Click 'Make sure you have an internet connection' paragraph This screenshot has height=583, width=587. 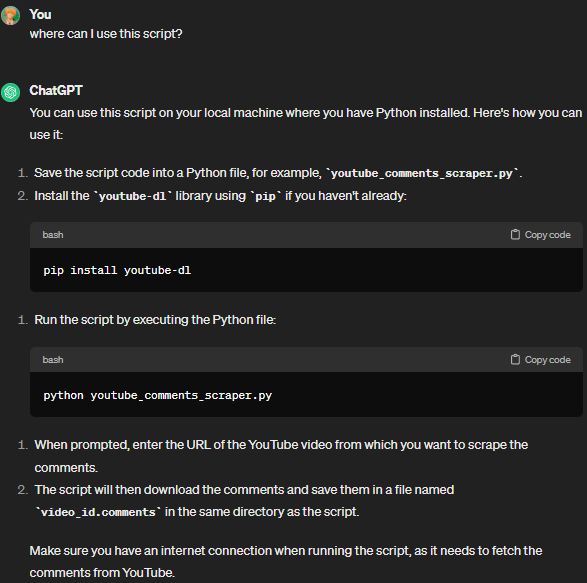(286, 562)
